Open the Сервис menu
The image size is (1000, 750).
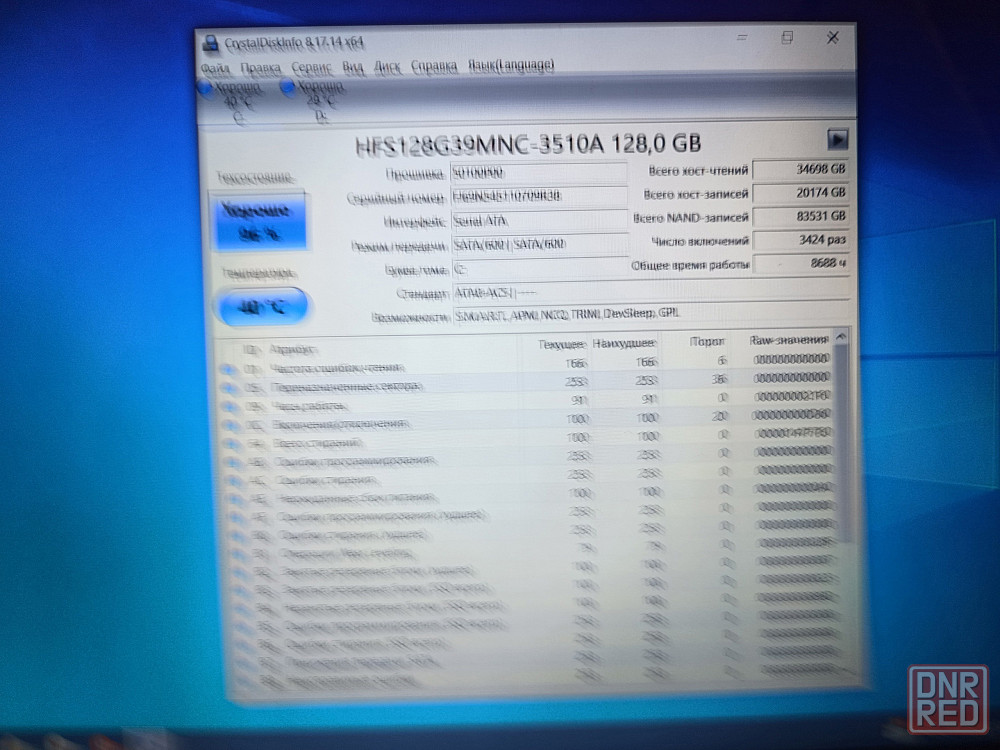pyautogui.click(x=311, y=67)
